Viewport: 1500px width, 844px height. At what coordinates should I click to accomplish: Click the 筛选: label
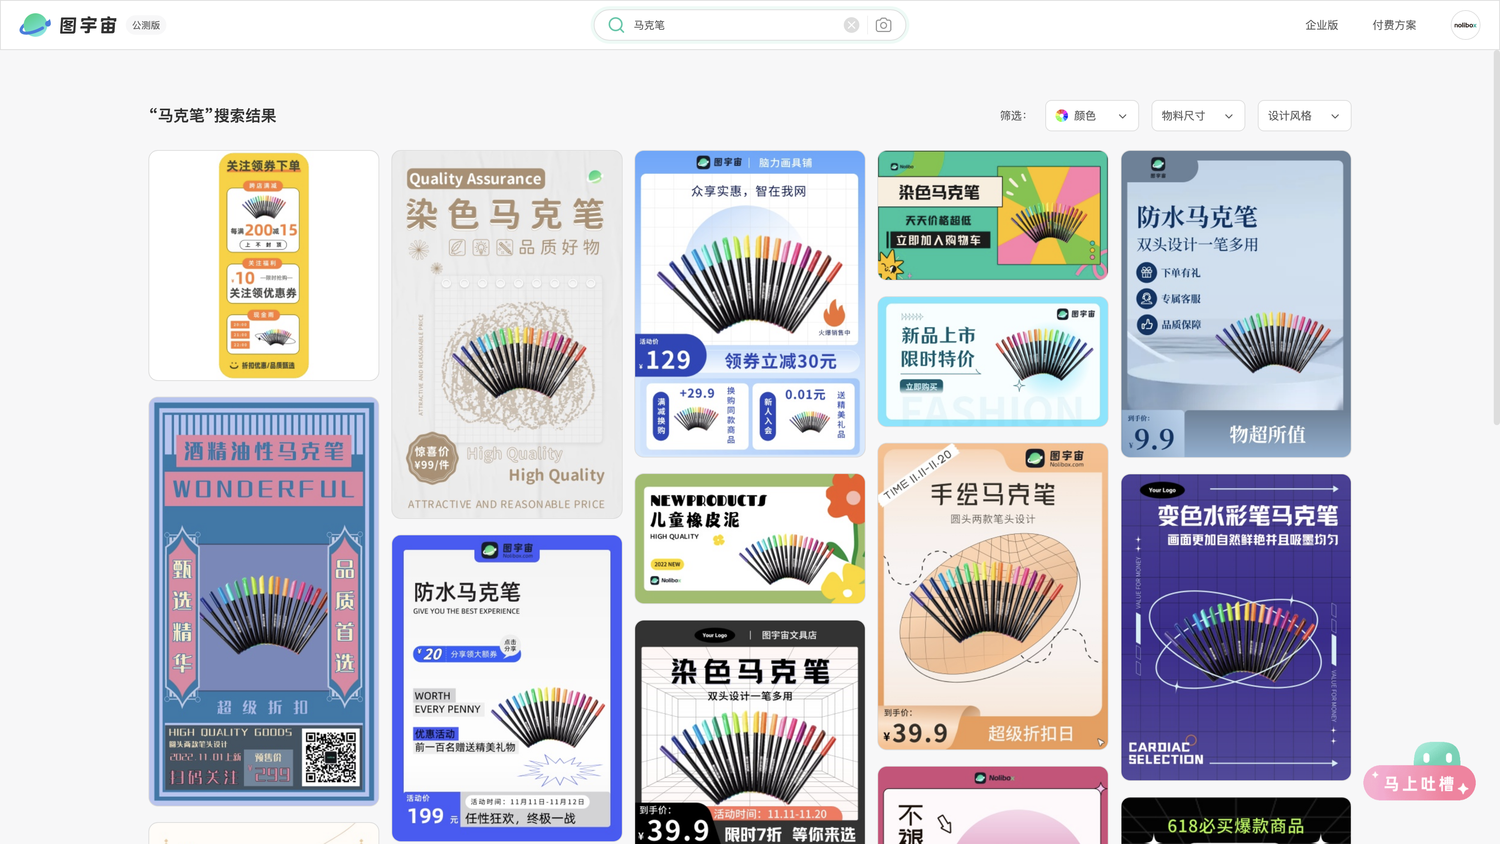click(1013, 116)
